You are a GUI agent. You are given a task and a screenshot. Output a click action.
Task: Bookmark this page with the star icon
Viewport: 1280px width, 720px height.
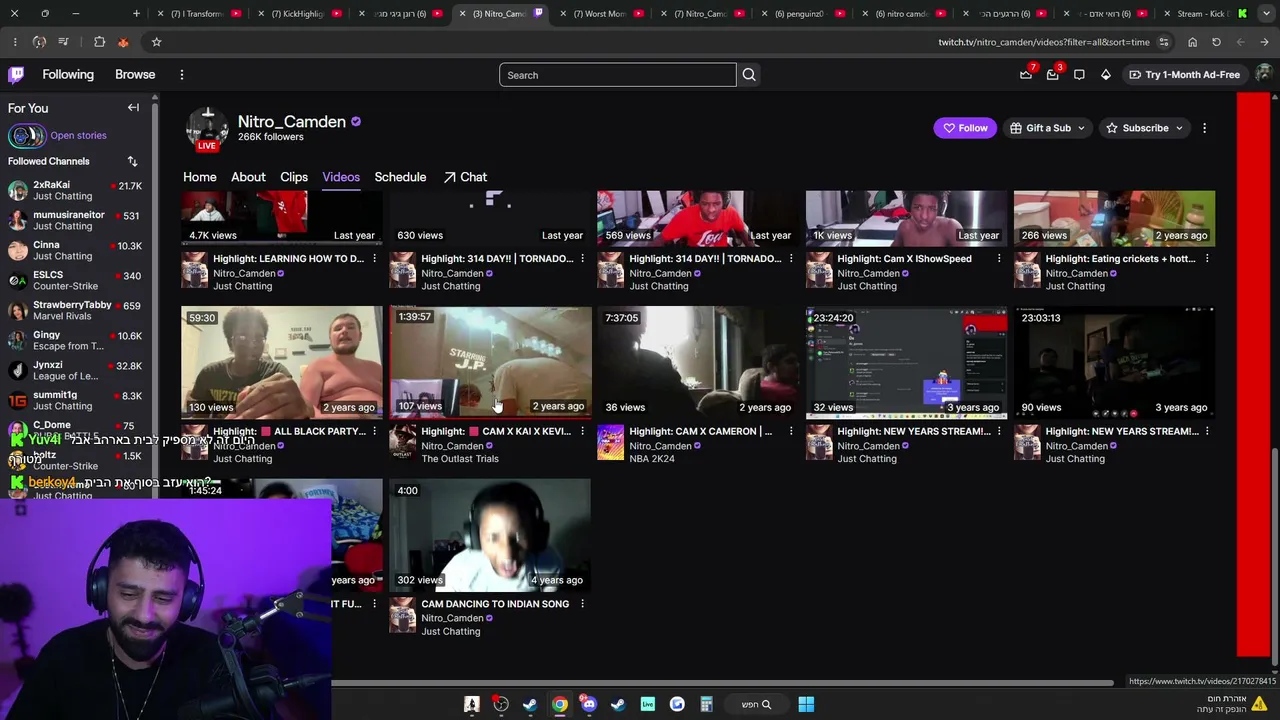[156, 42]
